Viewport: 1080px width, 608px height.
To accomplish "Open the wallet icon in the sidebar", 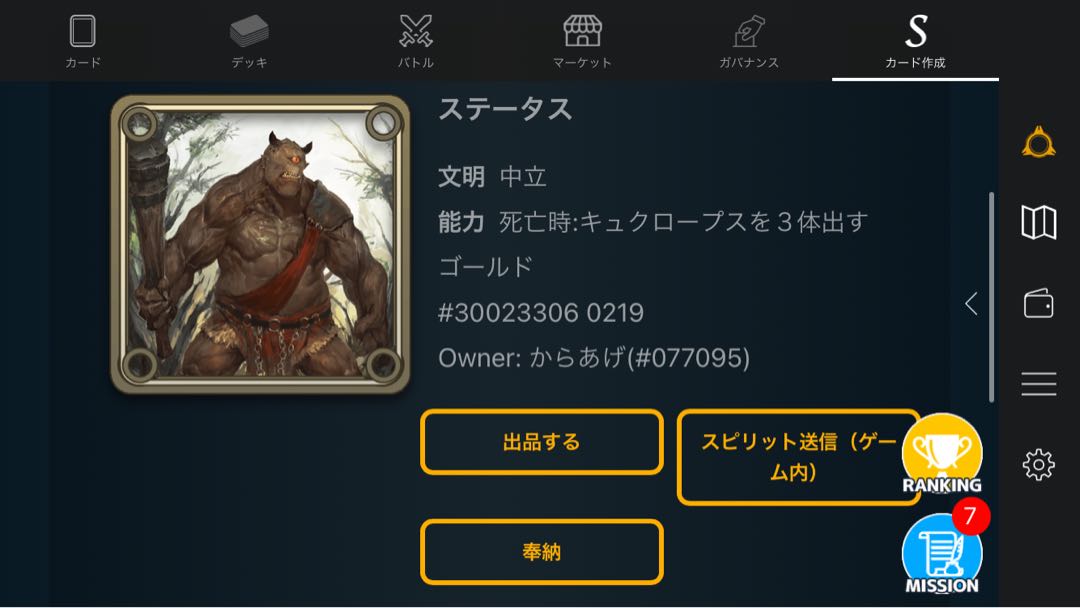I will [1039, 303].
